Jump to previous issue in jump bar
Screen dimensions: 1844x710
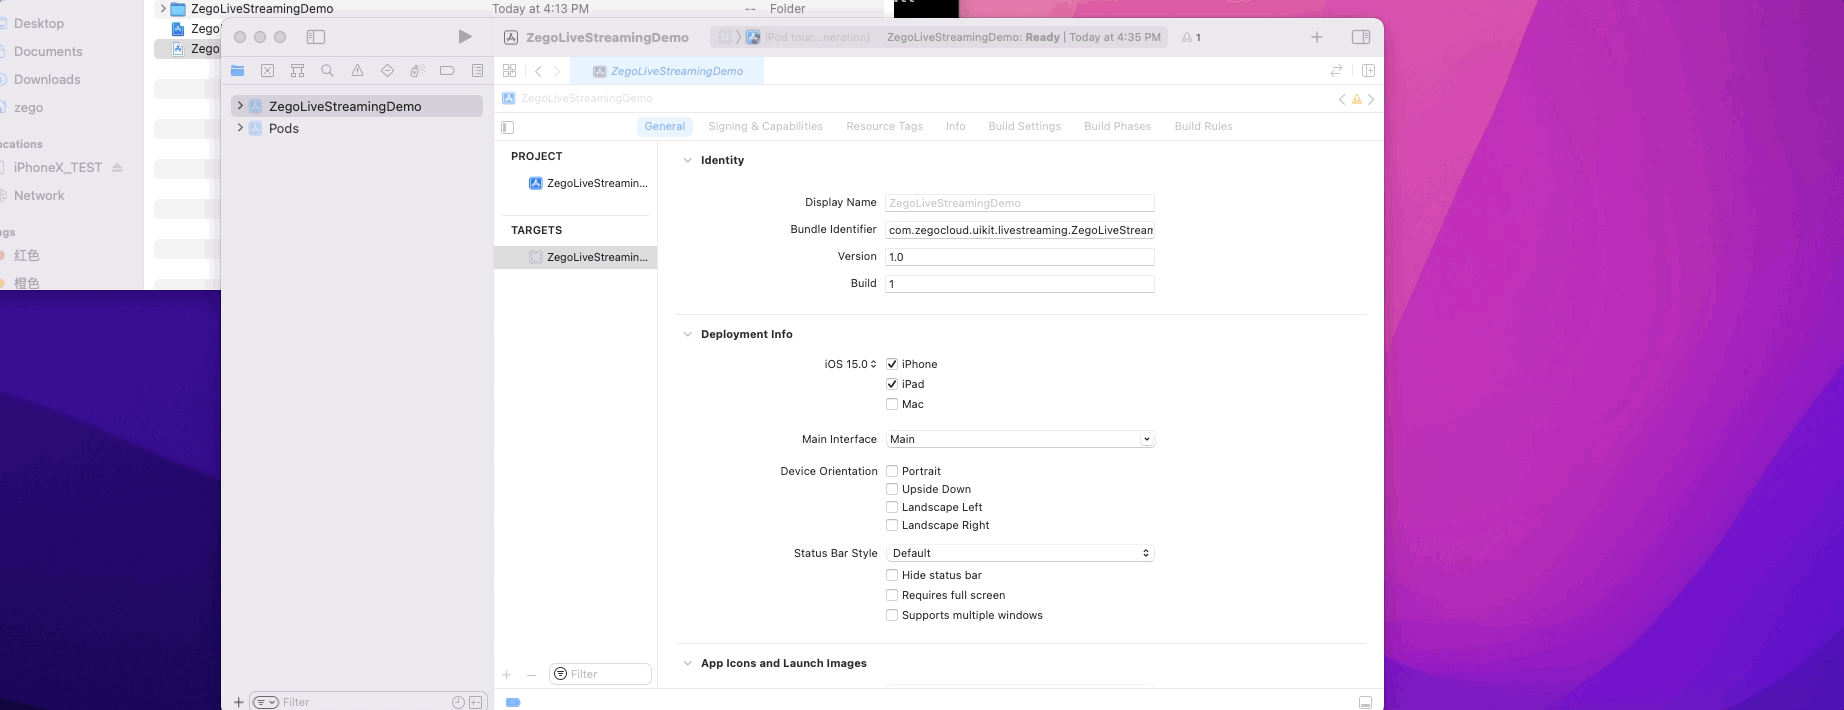[x=1342, y=99]
